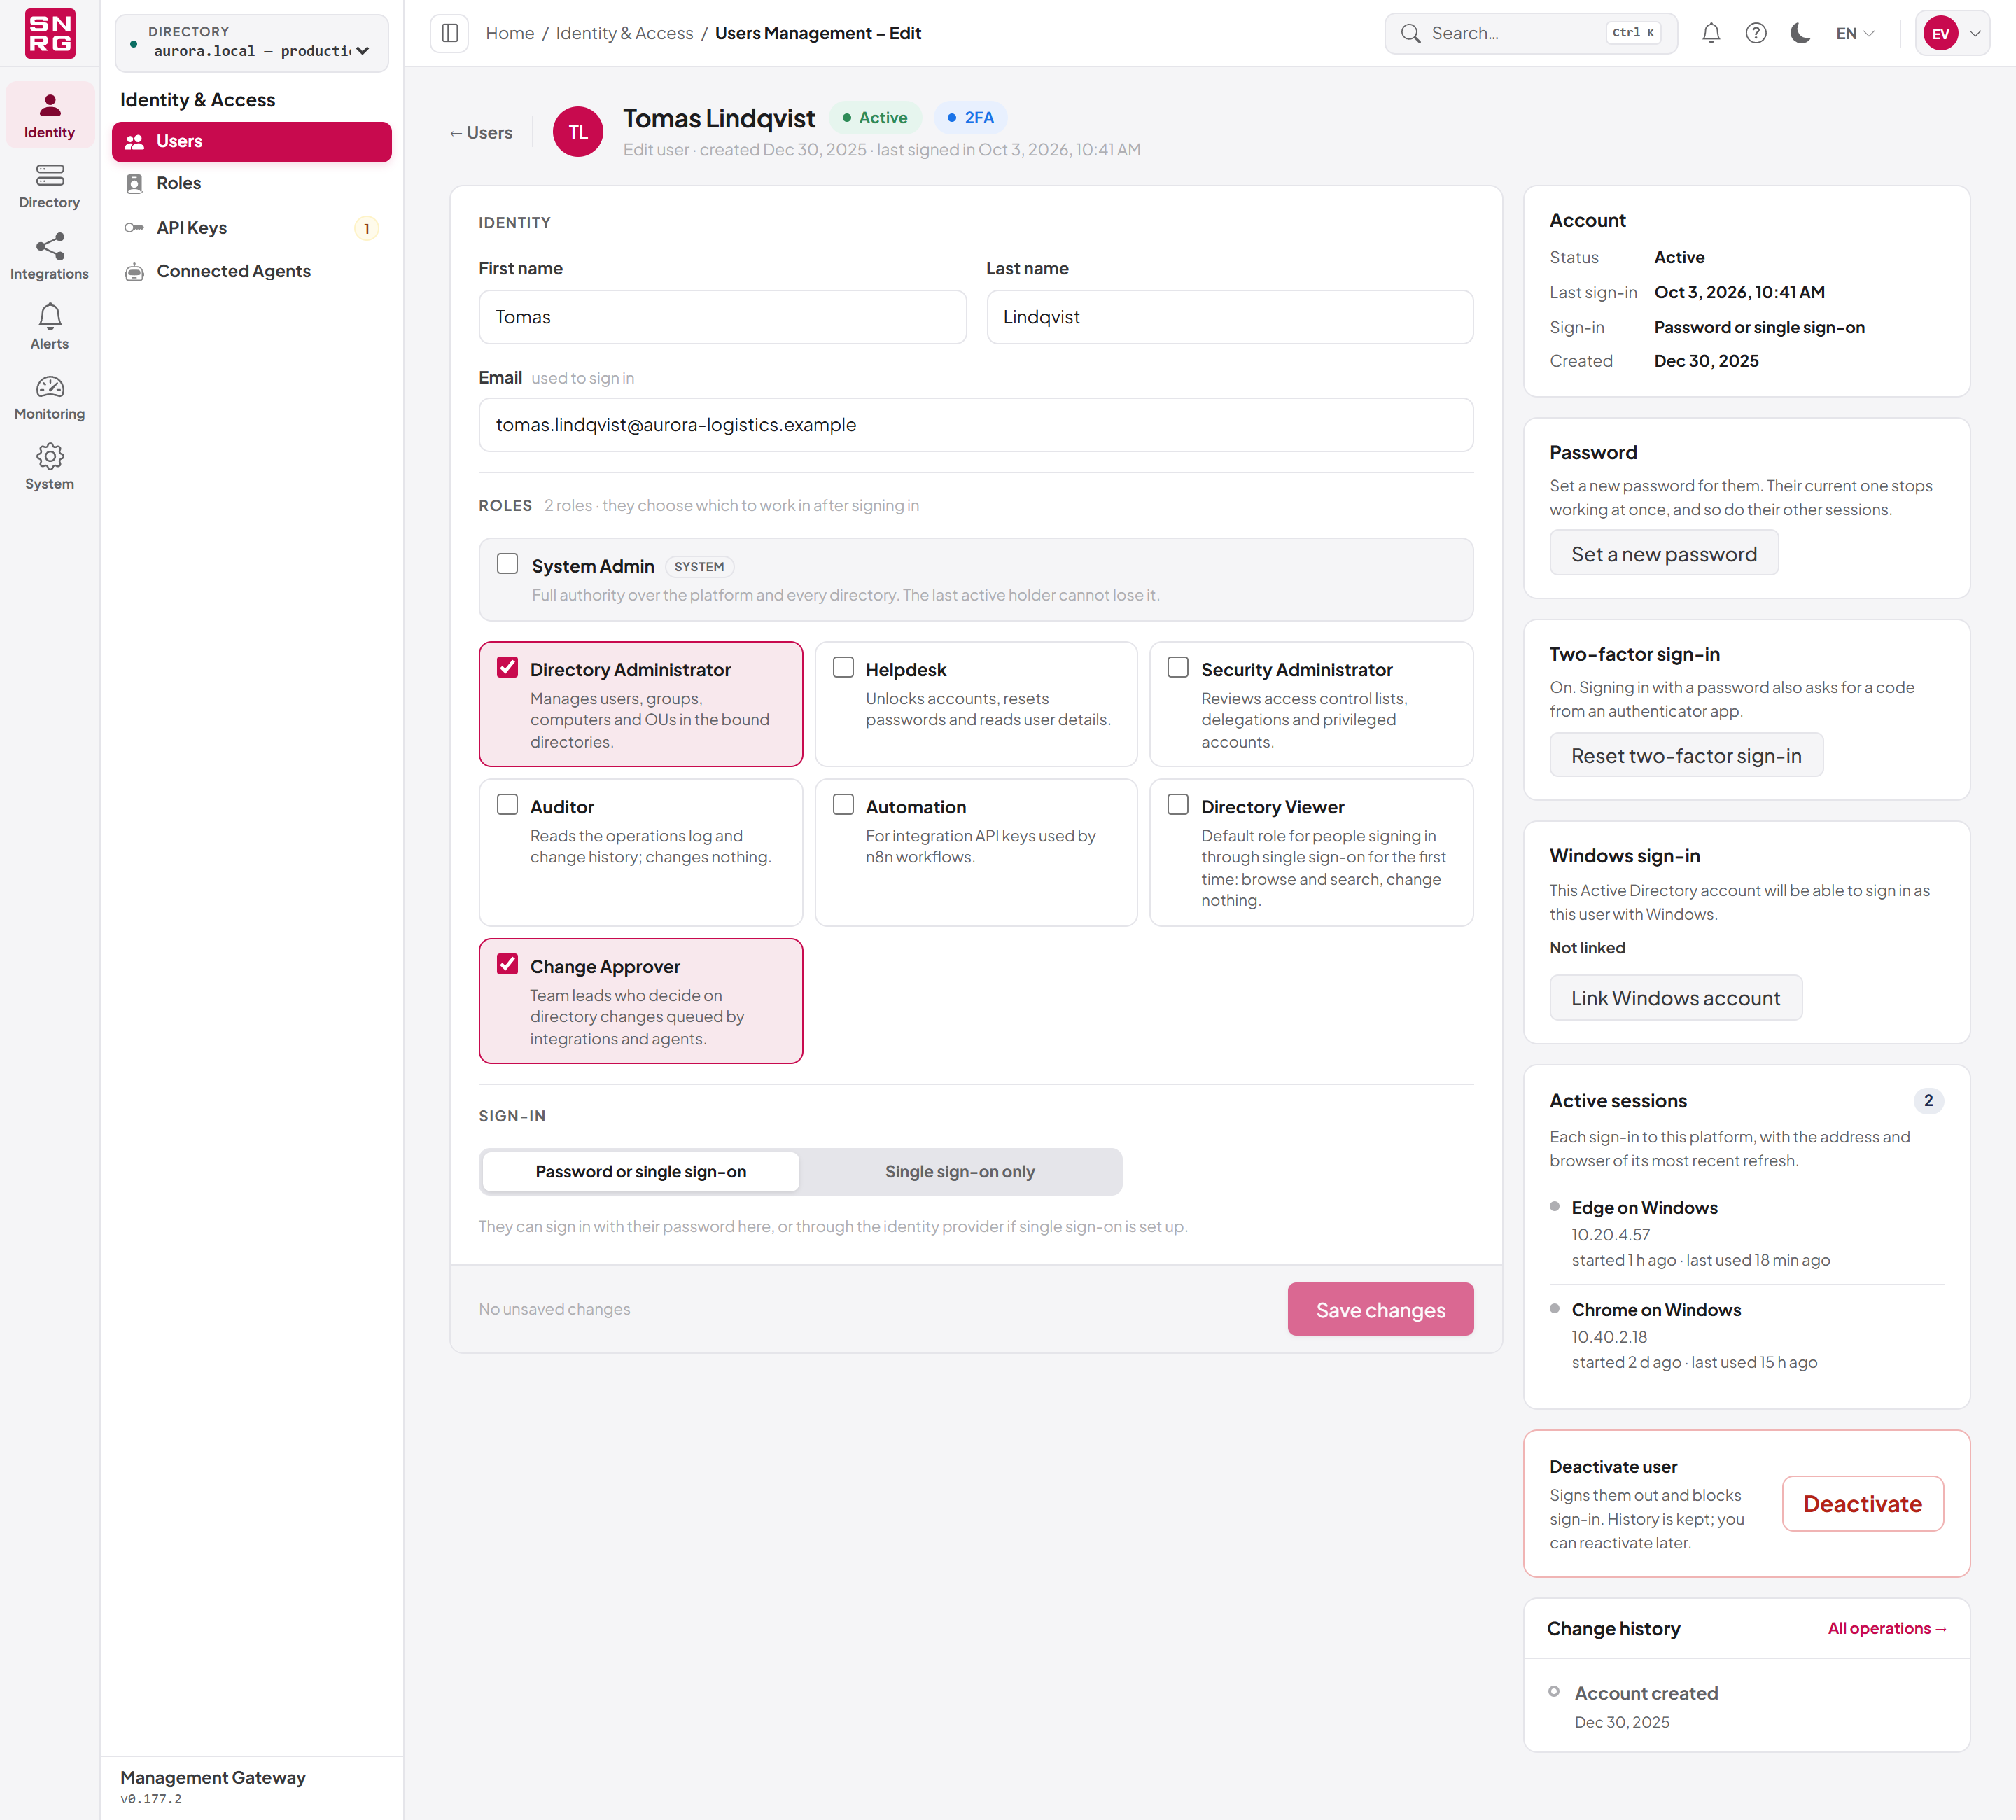Click the Connected Agents icon
This screenshot has width=2016, height=1820.
[x=134, y=272]
